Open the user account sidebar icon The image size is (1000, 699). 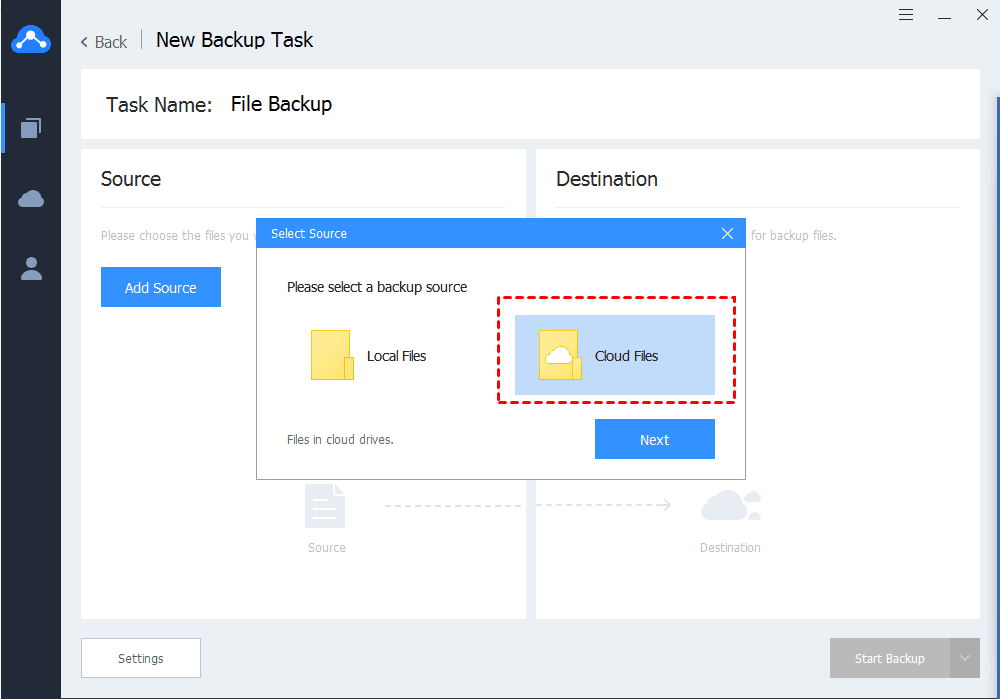click(31, 269)
